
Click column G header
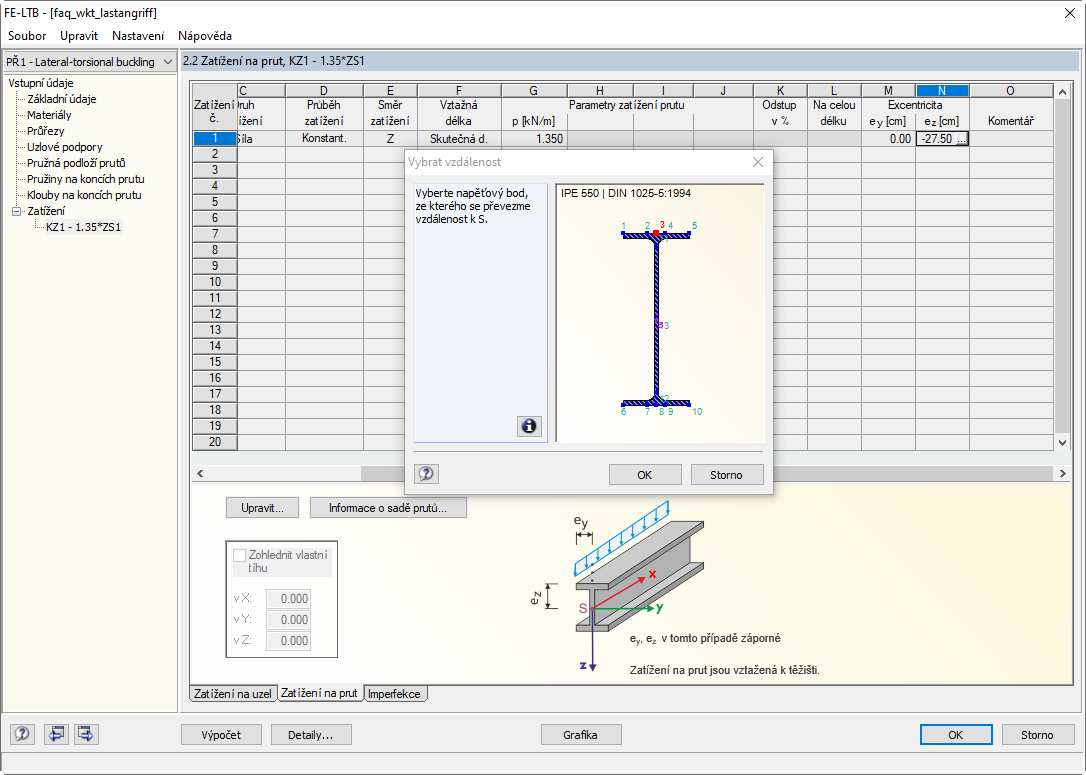(533, 91)
